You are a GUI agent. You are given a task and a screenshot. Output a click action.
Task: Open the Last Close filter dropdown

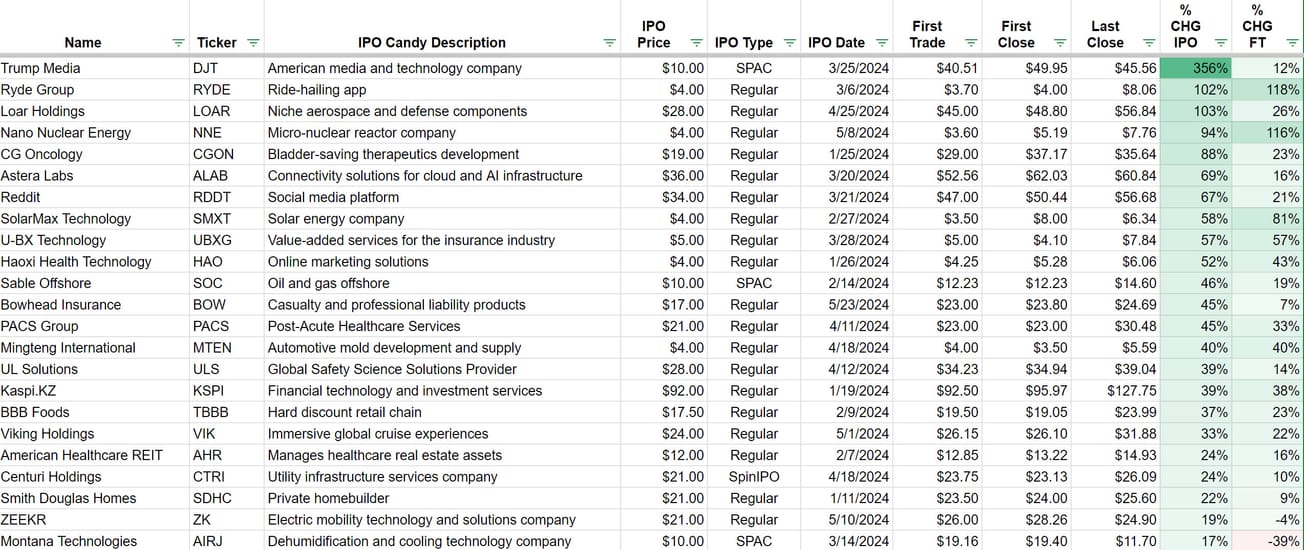coord(1147,43)
